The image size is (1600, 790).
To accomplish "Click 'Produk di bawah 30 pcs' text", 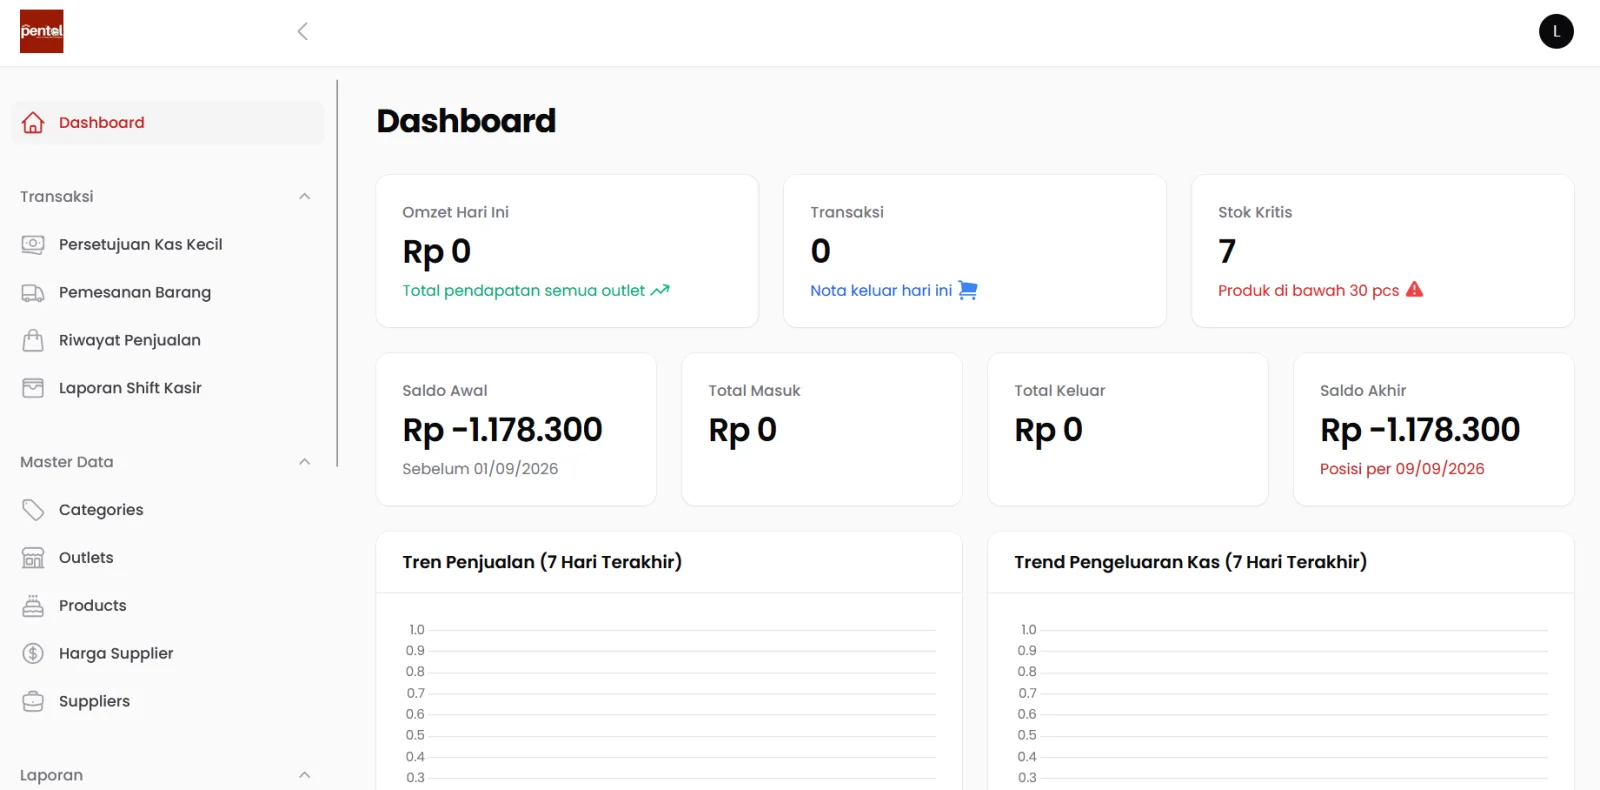I will point(1308,291).
